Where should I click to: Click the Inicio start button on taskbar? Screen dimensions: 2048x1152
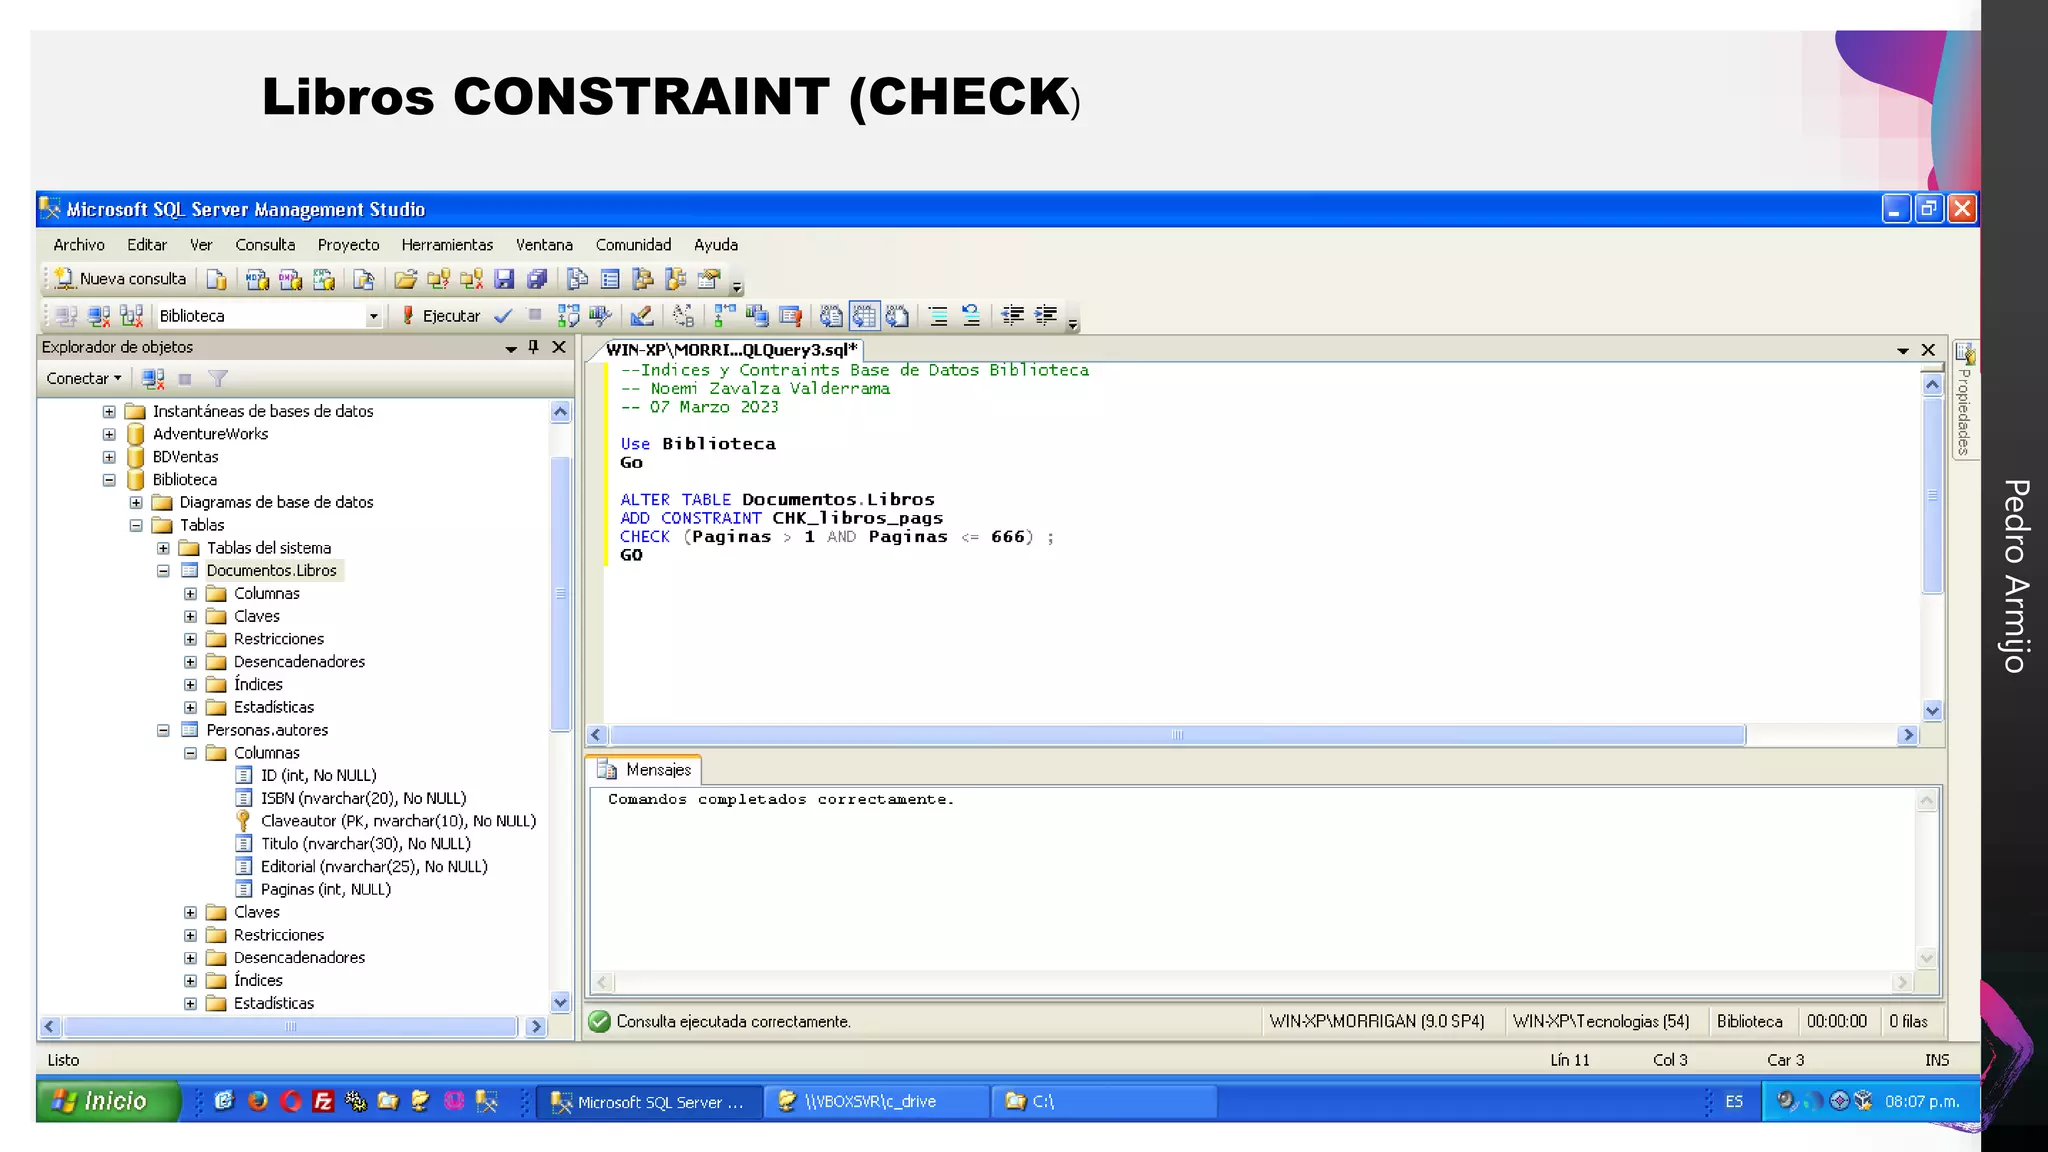coord(102,1101)
